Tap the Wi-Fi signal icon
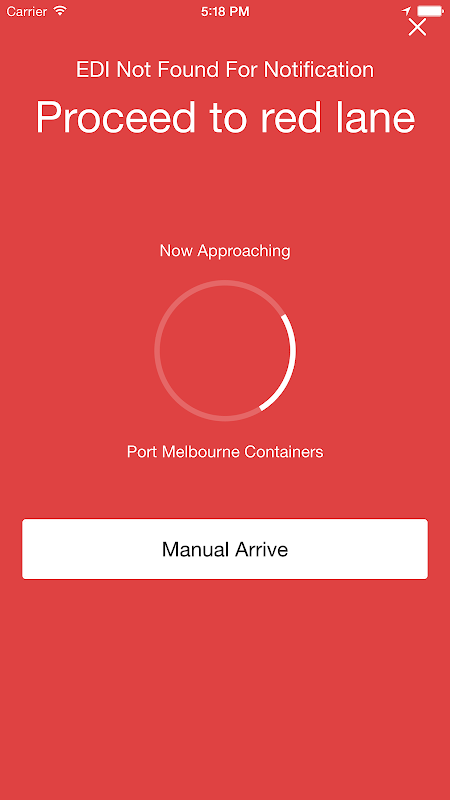Image resolution: width=450 pixels, height=800 pixels. tap(61, 11)
